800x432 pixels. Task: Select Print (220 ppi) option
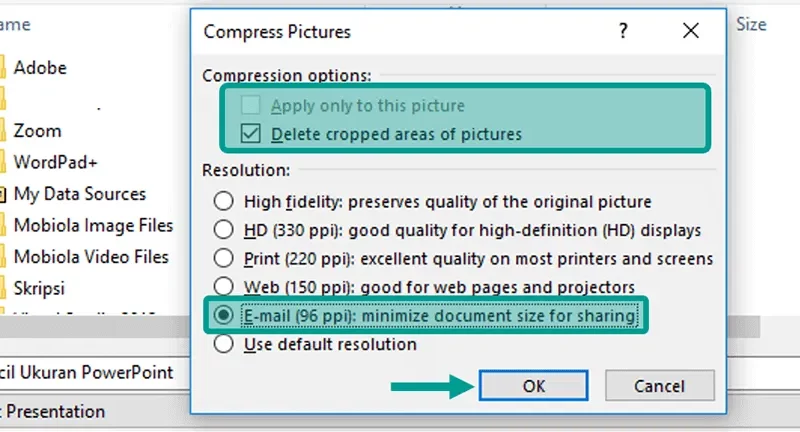[223, 258]
